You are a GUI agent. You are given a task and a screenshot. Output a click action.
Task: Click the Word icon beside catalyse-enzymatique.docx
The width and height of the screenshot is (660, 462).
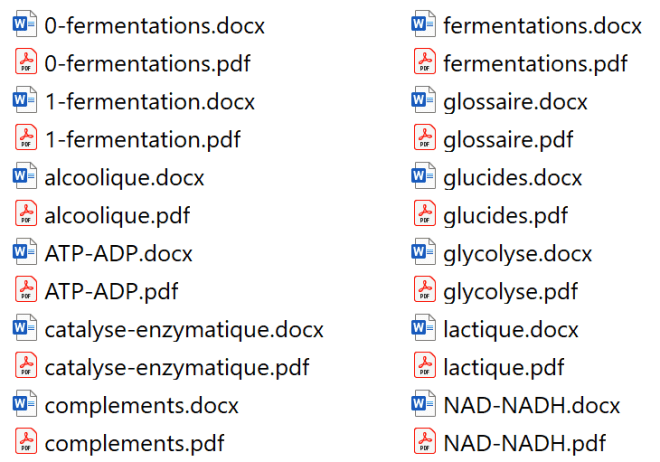(x=25, y=329)
